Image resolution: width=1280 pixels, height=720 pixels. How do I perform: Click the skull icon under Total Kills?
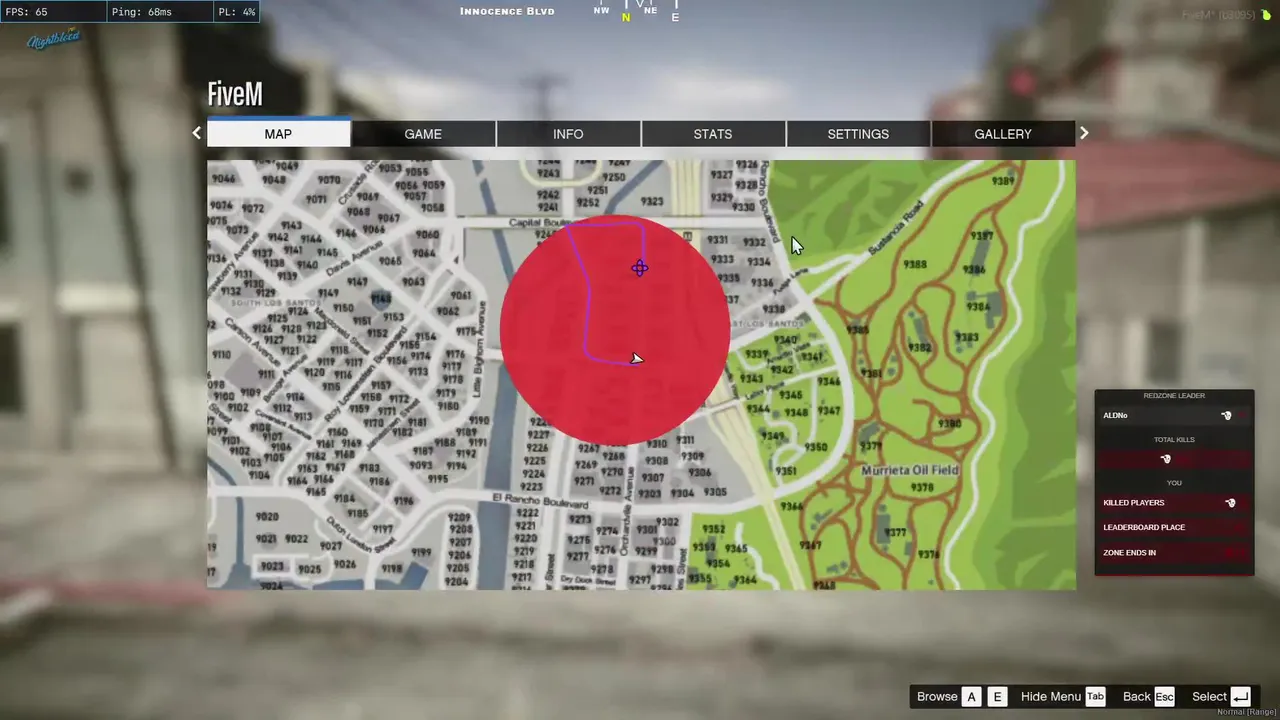click(1165, 459)
